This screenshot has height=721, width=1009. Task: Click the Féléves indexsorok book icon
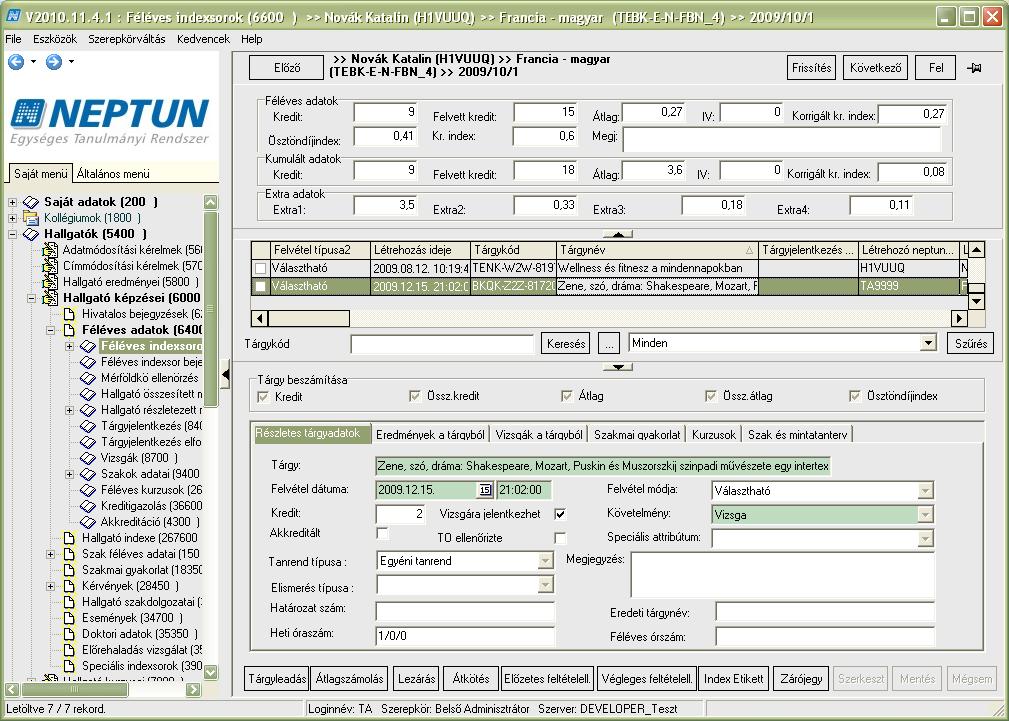pos(88,346)
